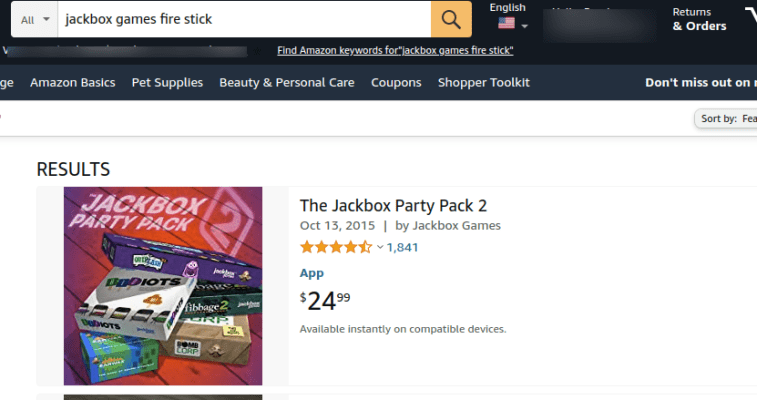Open the Coupons nav item
This screenshot has width=757, height=400.
pos(396,82)
